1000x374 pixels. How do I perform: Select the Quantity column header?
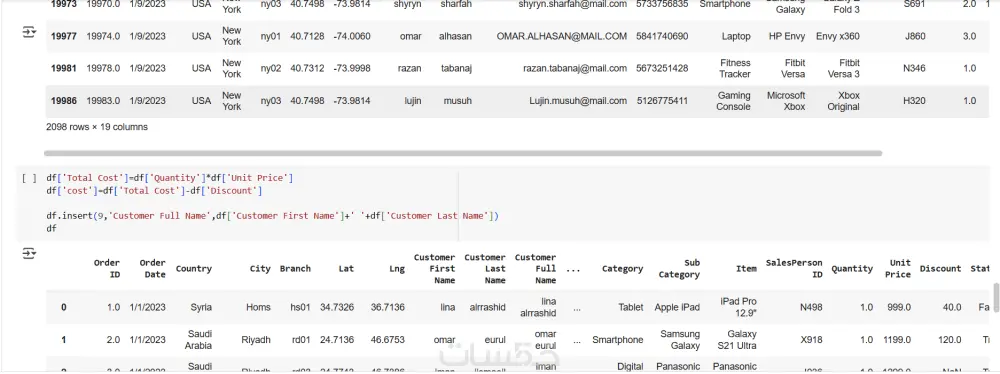coord(852,269)
